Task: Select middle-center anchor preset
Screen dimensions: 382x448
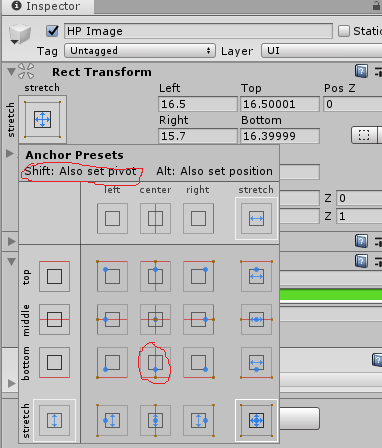Action: tap(155, 319)
